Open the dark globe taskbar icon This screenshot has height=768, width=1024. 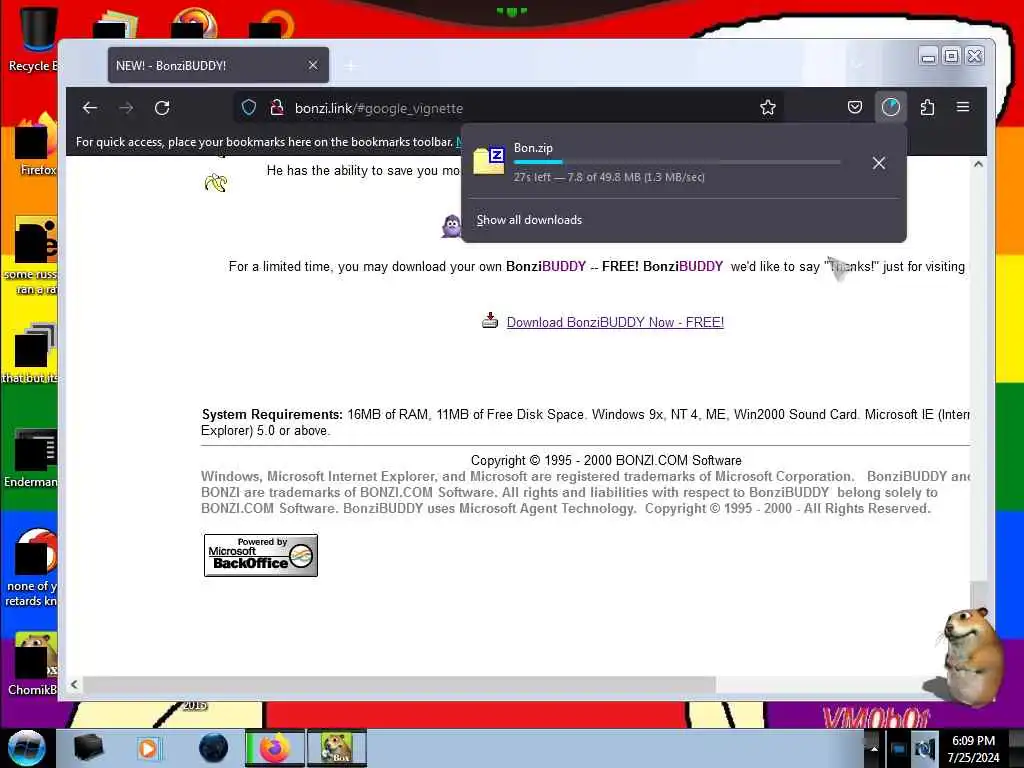pyautogui.click(x=213, y=748)
